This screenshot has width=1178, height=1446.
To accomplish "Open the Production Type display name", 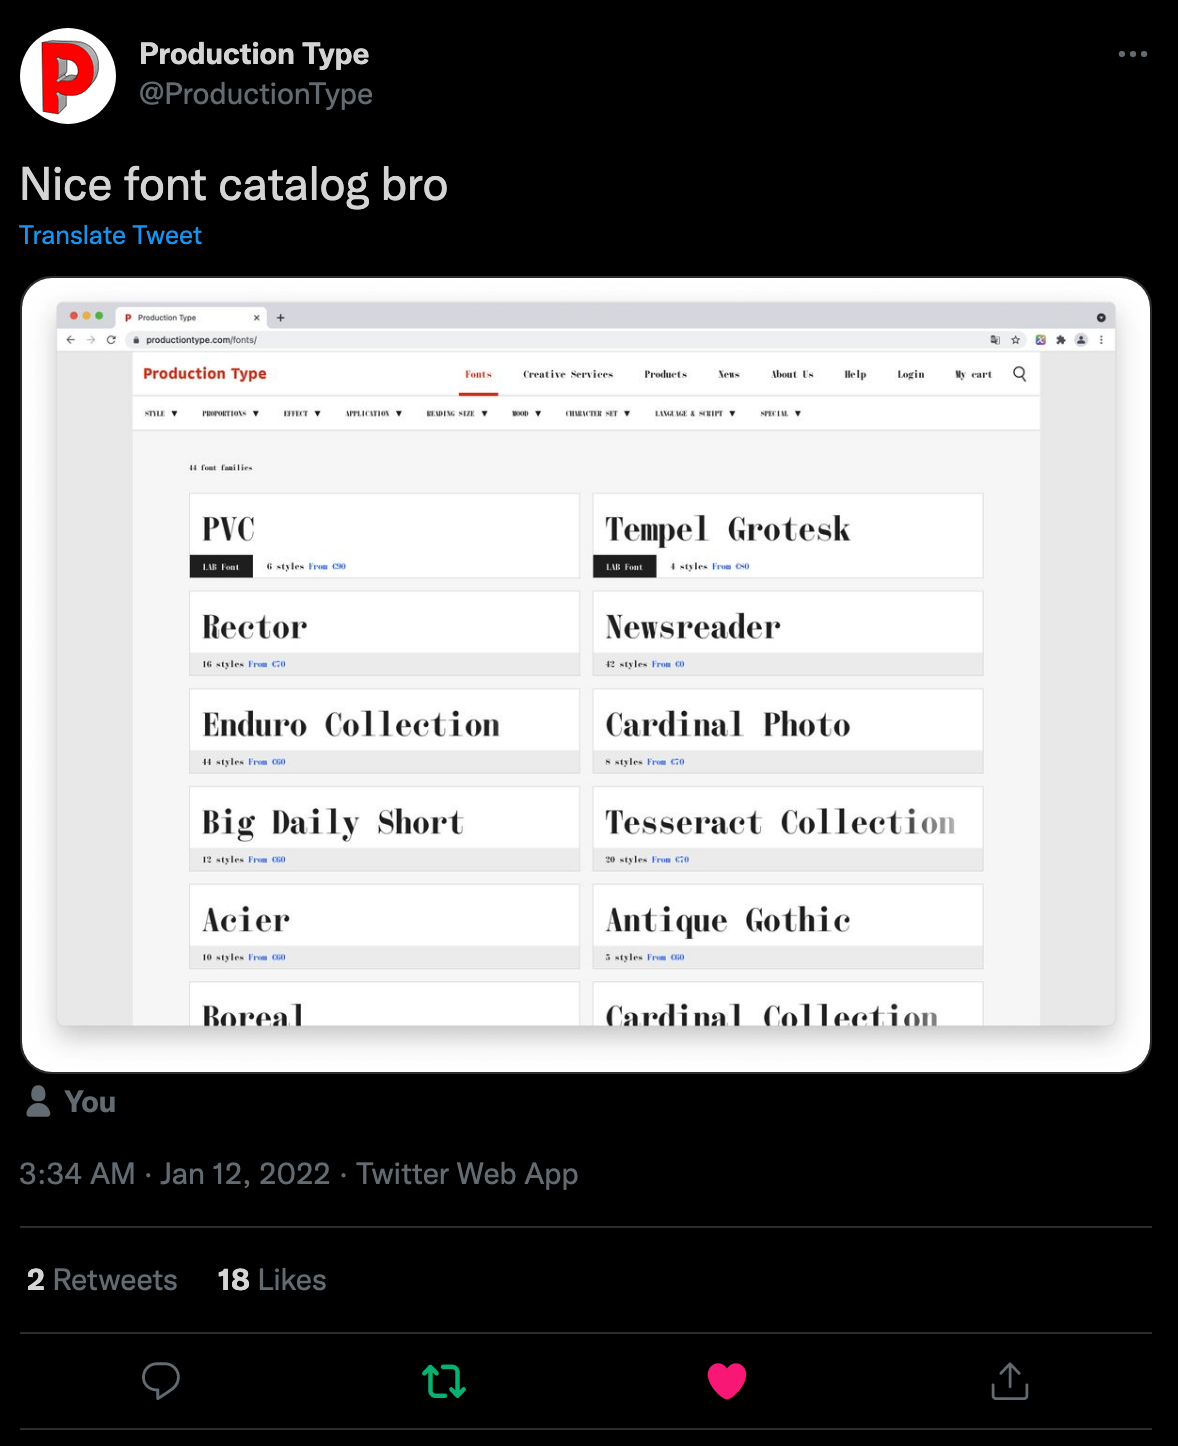I will 254,53.
